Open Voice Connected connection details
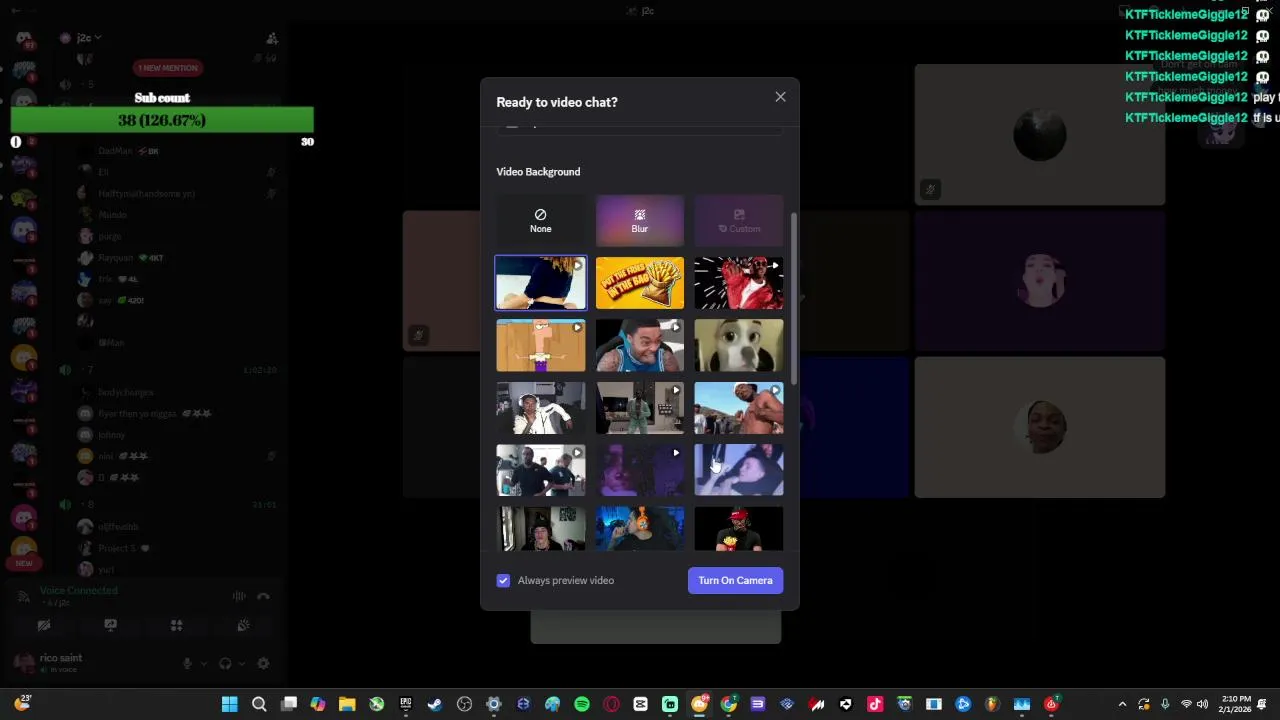The image size is (1280, 720). (x=78, y=591)
